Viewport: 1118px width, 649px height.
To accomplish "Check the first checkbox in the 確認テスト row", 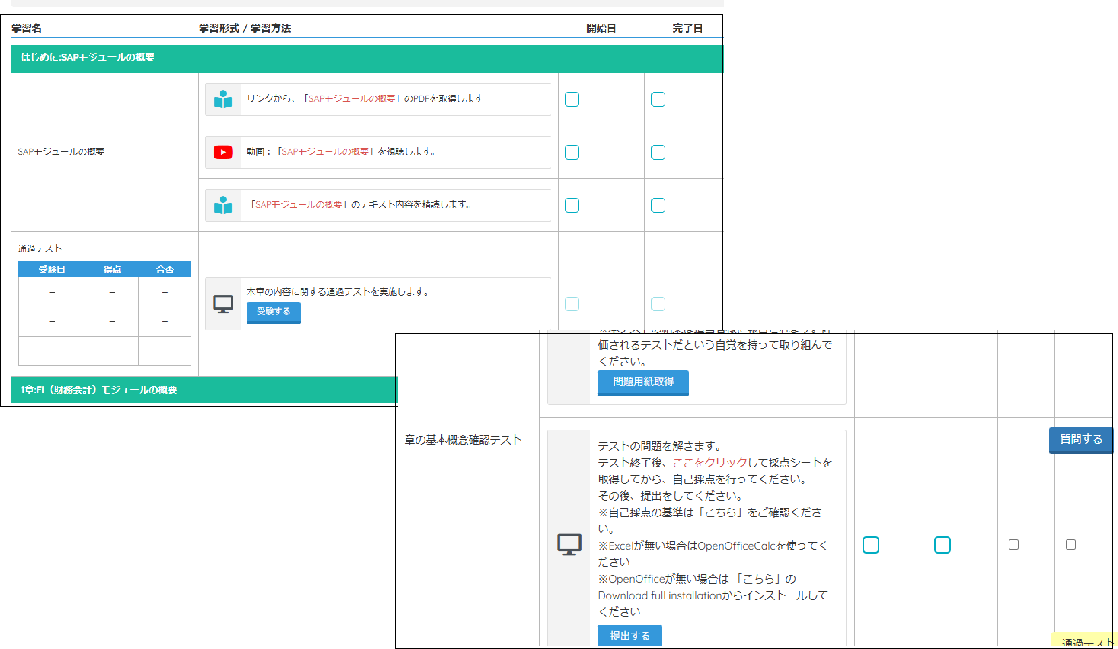I will (x=871, y=545).
